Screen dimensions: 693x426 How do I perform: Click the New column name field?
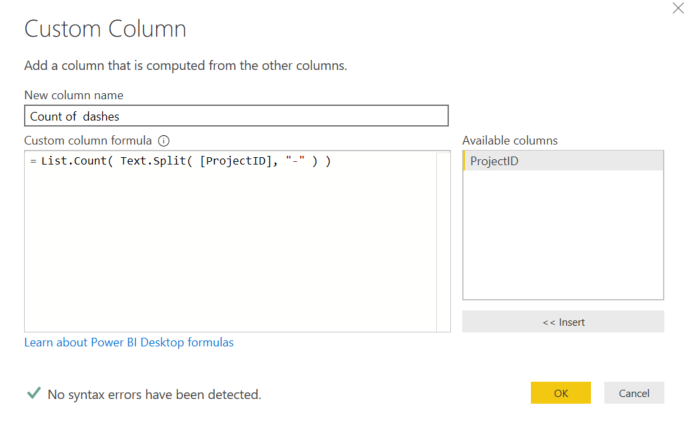[236, 116]
